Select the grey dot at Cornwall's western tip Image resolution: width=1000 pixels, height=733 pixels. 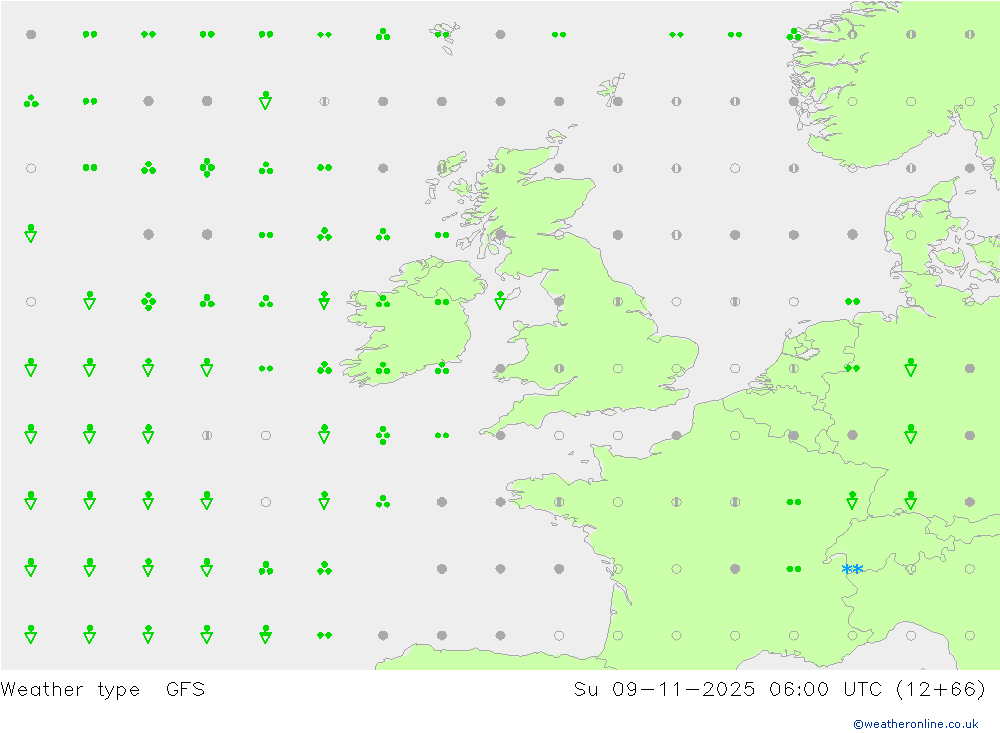[500, 435]
